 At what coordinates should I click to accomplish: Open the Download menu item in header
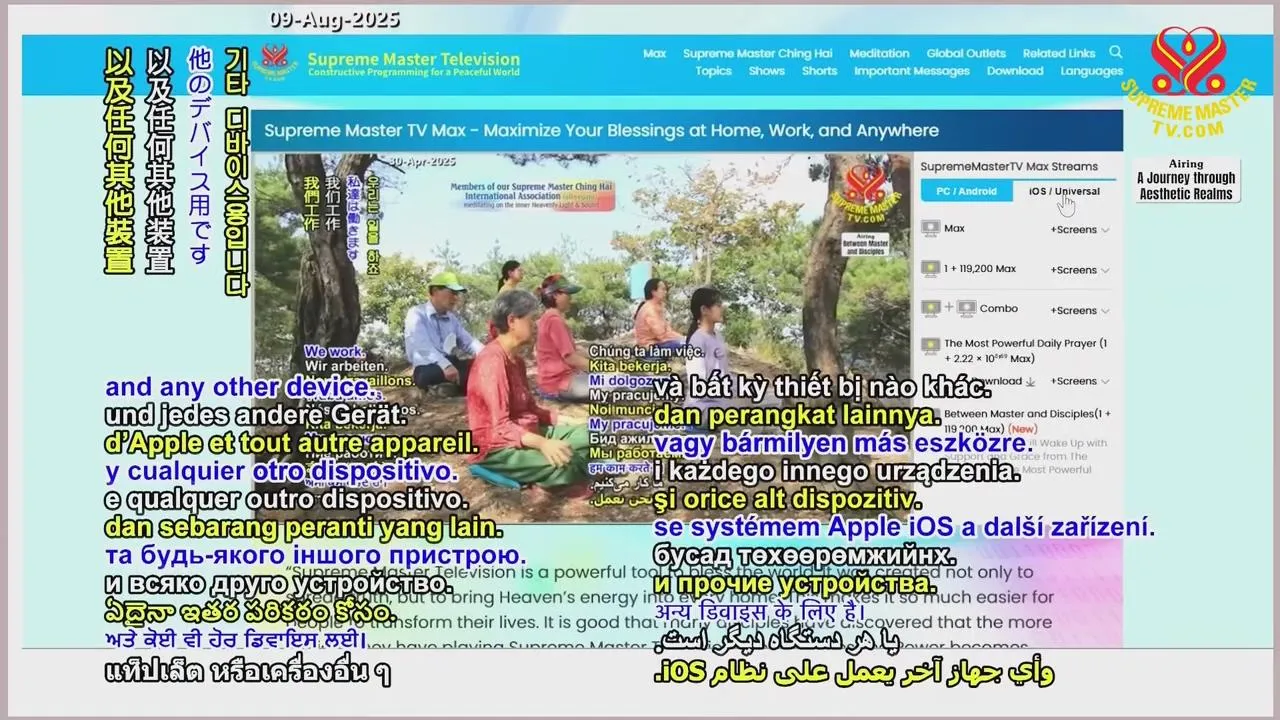tap(1015, 71)
